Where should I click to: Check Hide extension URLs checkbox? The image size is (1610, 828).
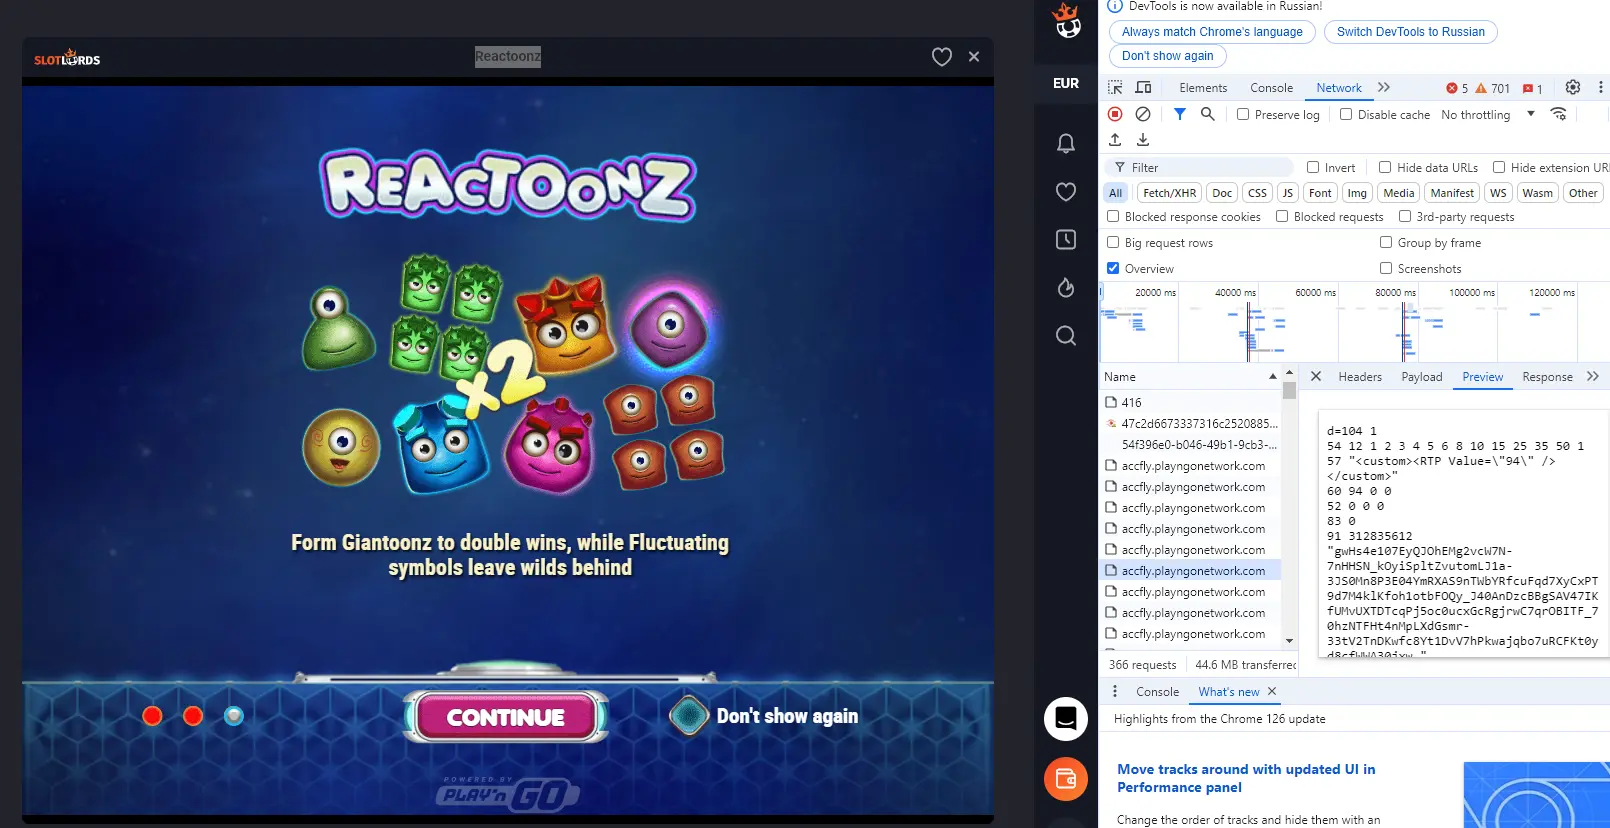pyautogui.click(x=1499, y=167)
